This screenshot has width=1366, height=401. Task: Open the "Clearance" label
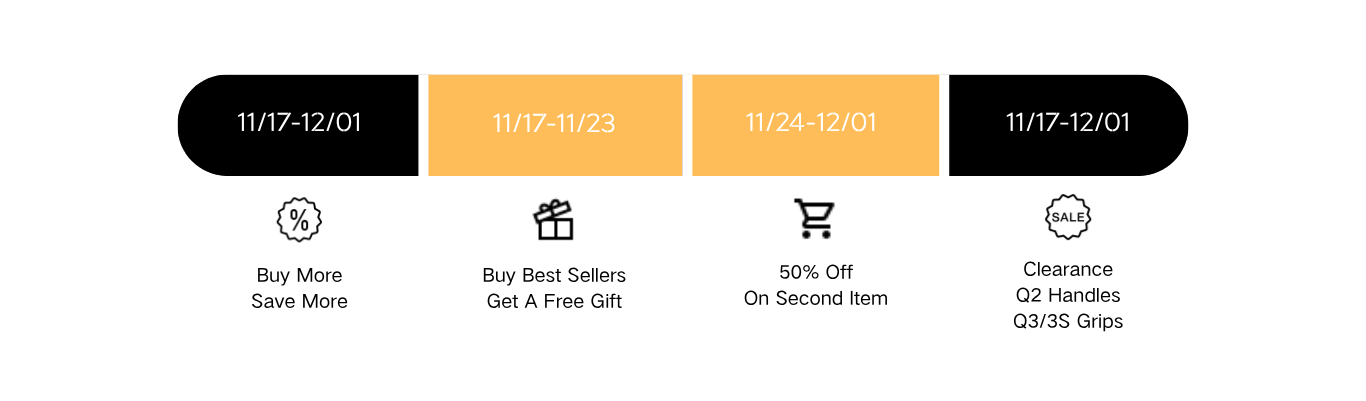(1068, 269)
